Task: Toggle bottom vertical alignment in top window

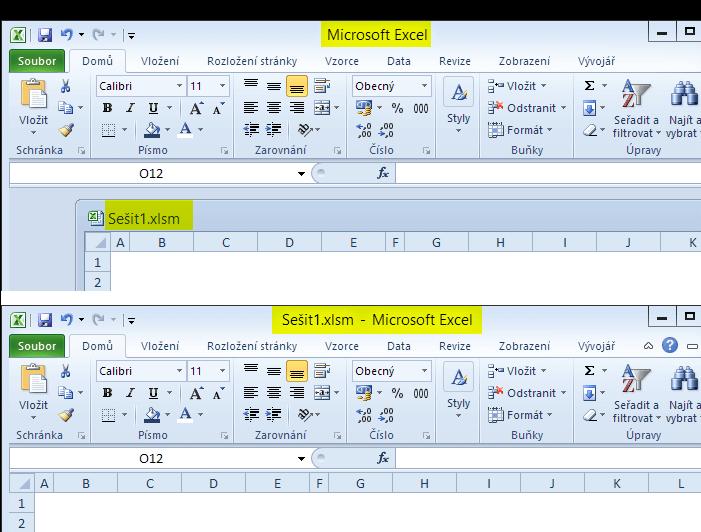Action: pos(297,86)
